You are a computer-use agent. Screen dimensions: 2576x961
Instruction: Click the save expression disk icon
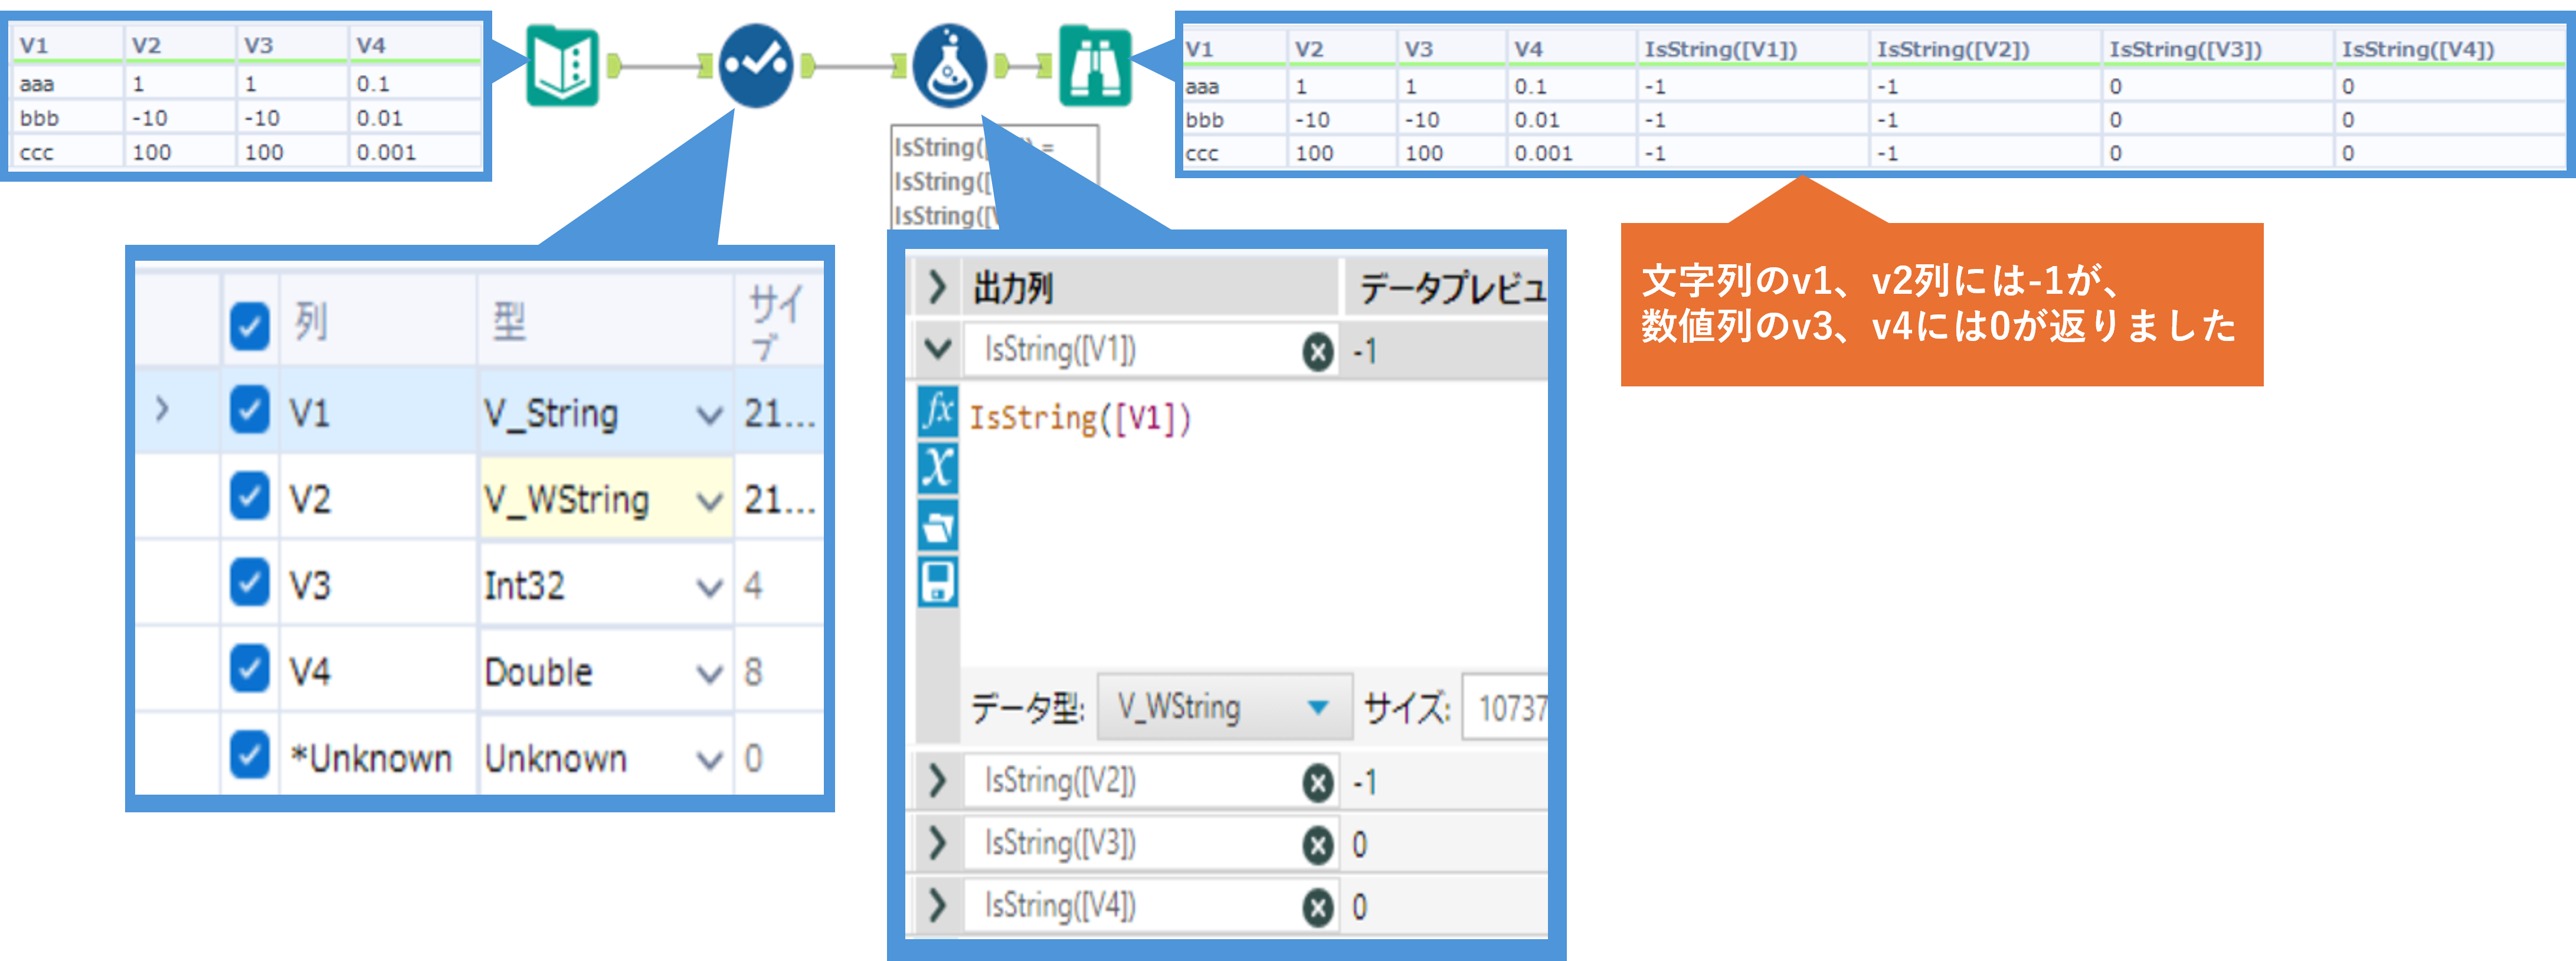(938, 582)
